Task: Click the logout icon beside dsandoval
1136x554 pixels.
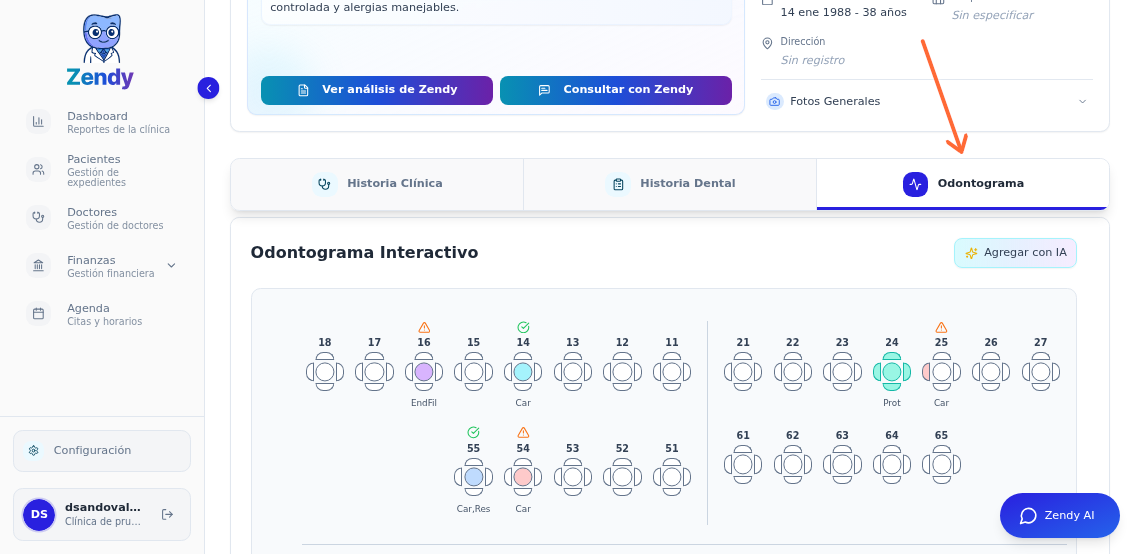Action: (x=167, y=514)
